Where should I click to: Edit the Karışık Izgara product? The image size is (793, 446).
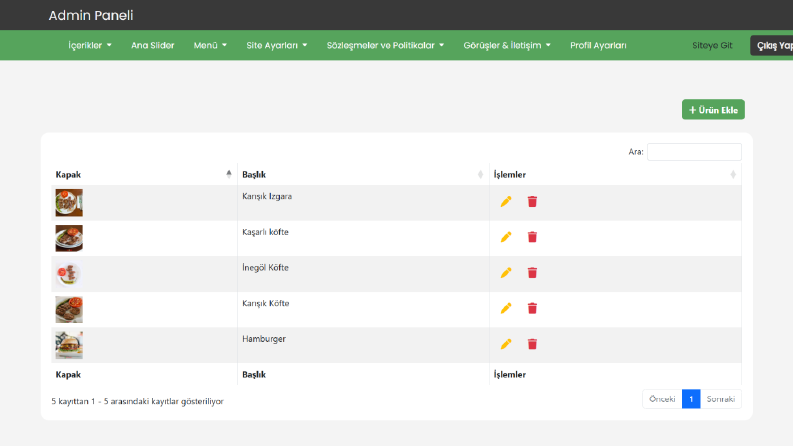[506, 202]
